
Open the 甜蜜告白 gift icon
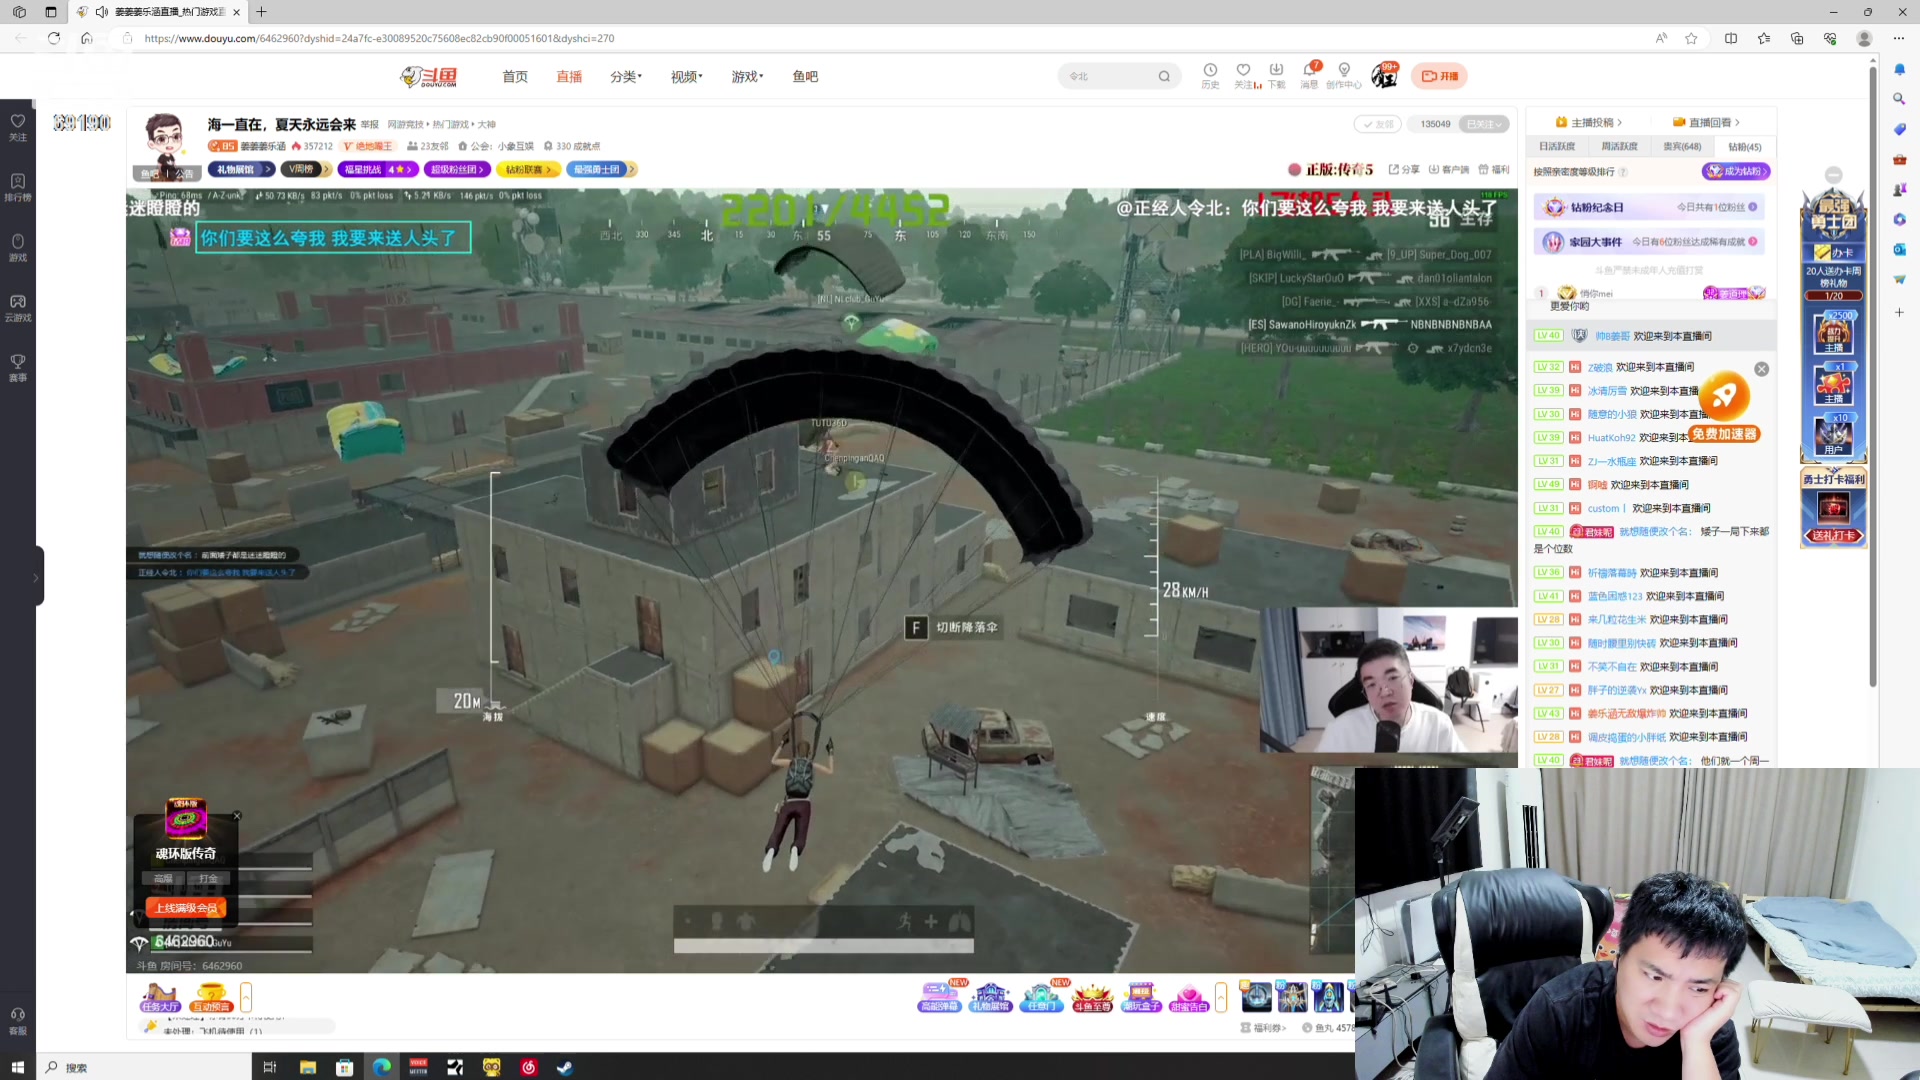click(1189, 997)
